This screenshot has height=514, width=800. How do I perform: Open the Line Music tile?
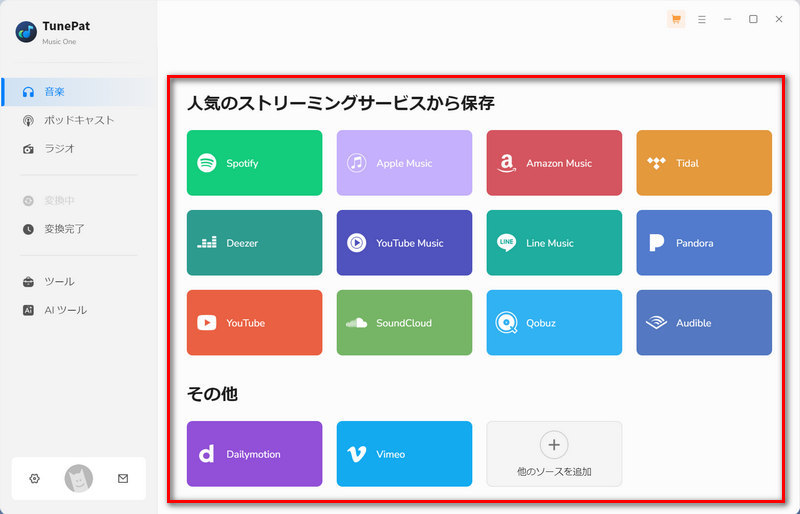(x=554, y=243)
